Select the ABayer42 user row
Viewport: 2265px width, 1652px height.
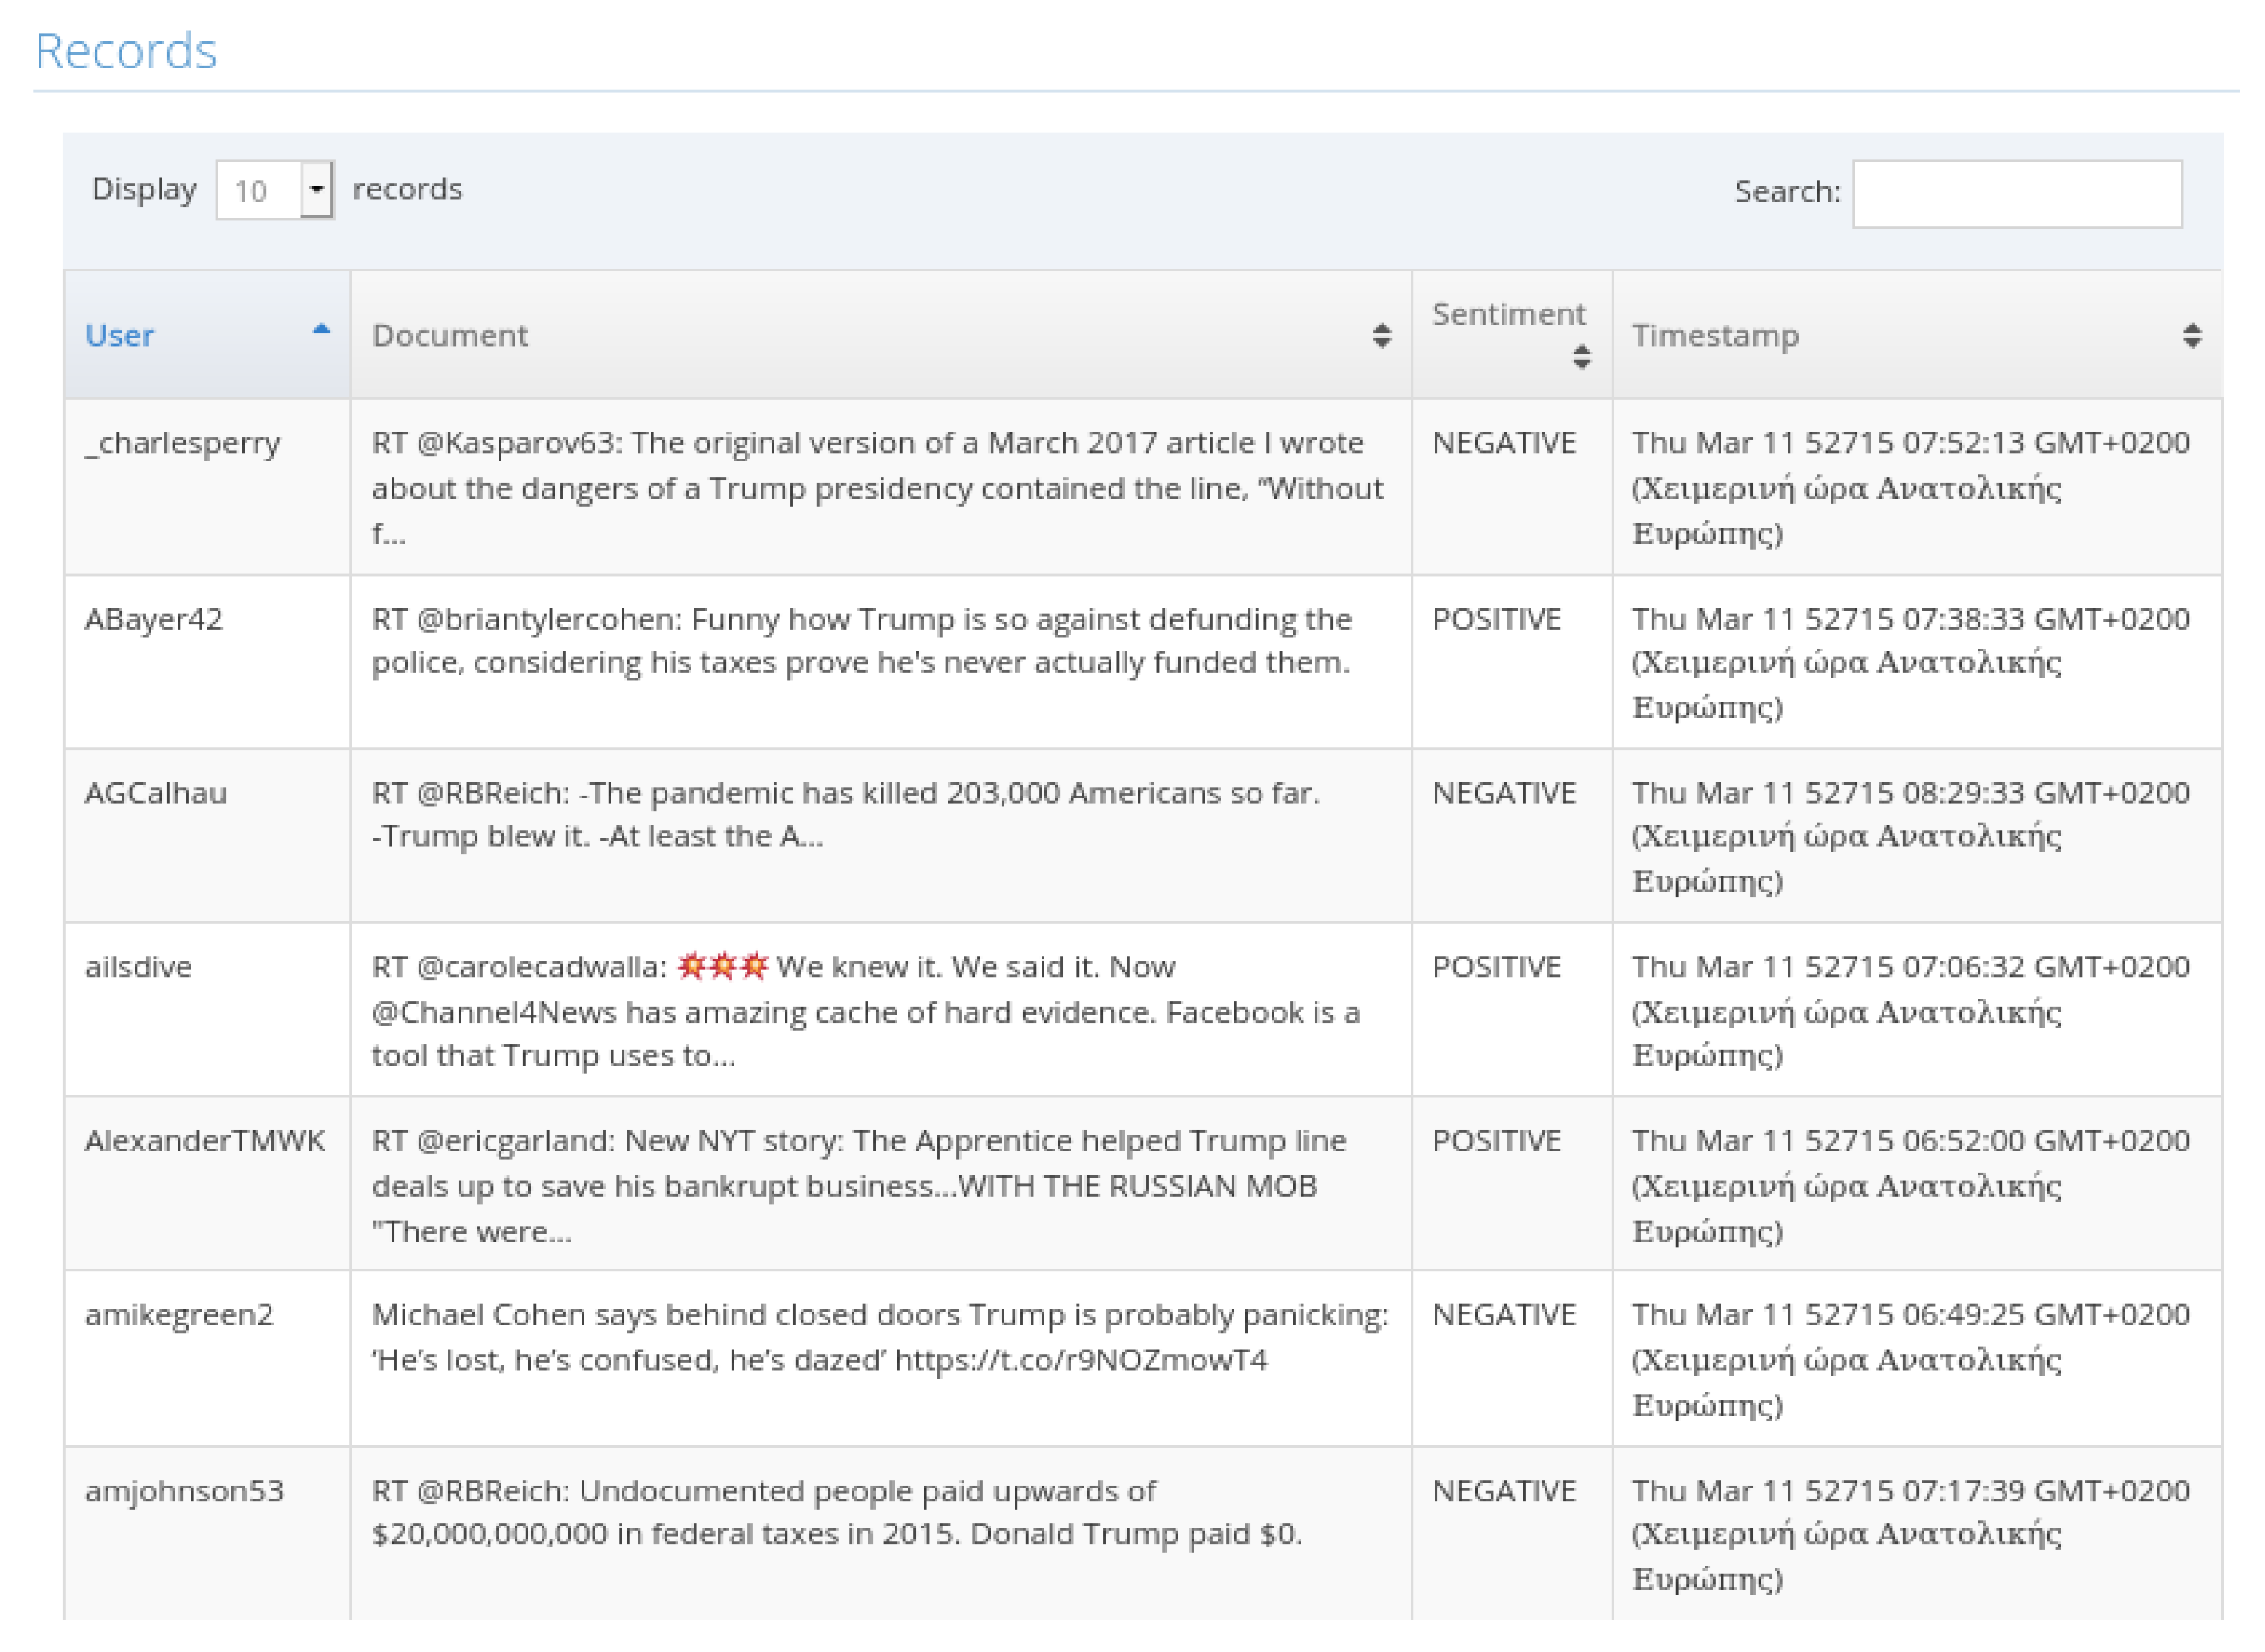pyautogui.click(x=1143, y=662)
